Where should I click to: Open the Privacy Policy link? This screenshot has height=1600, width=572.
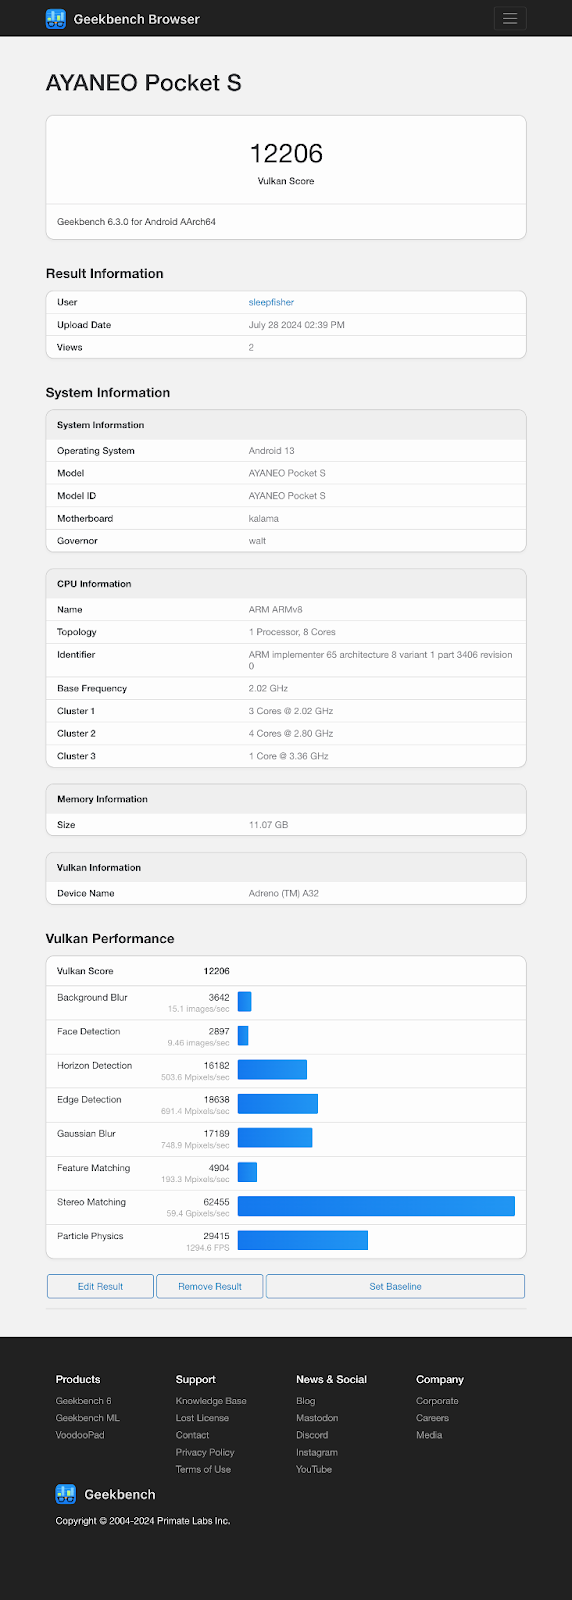(x=205, y=1452)
